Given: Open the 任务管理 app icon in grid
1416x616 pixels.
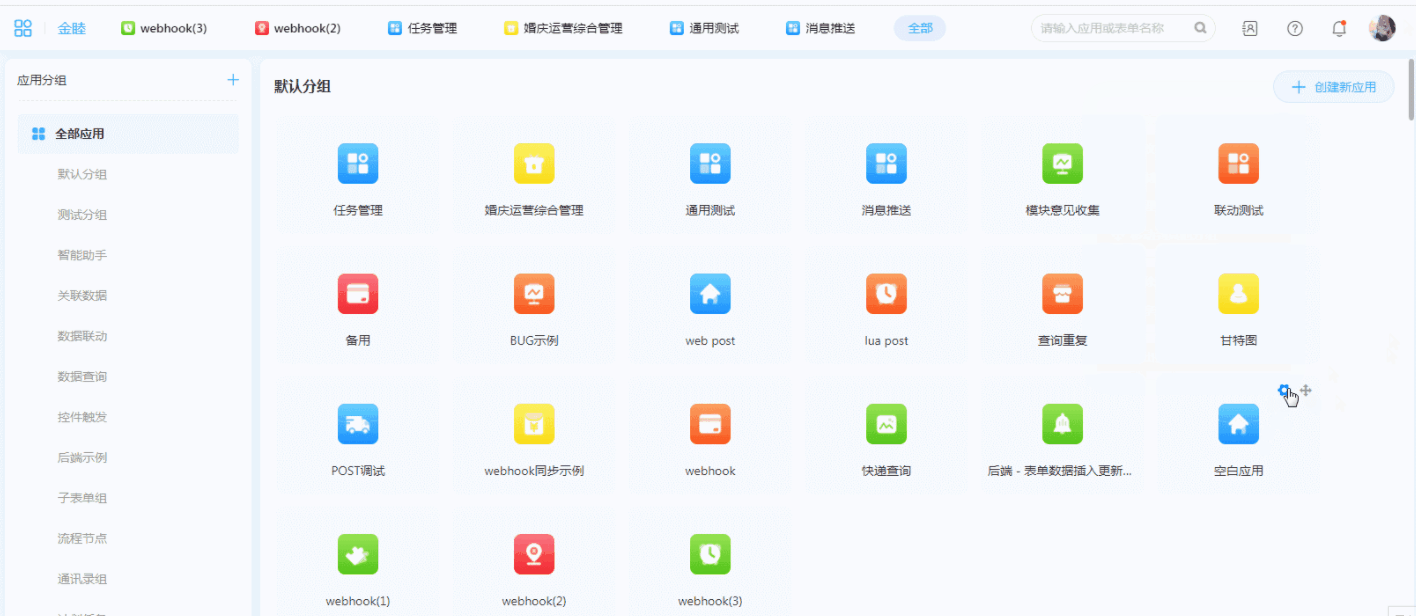Looking at the screenshot, I should tap(357, 164).
